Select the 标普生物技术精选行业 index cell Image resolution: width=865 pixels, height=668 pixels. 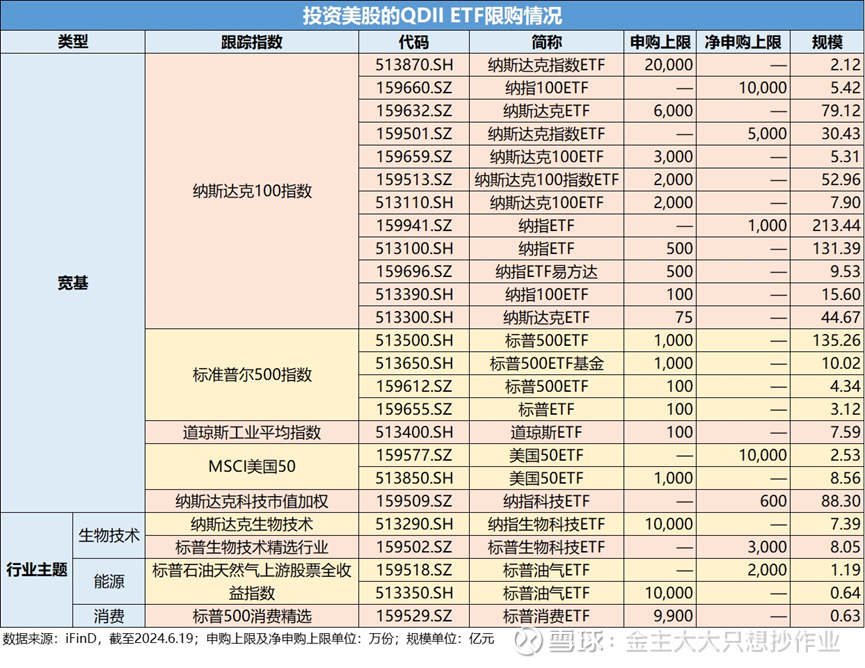252,547
